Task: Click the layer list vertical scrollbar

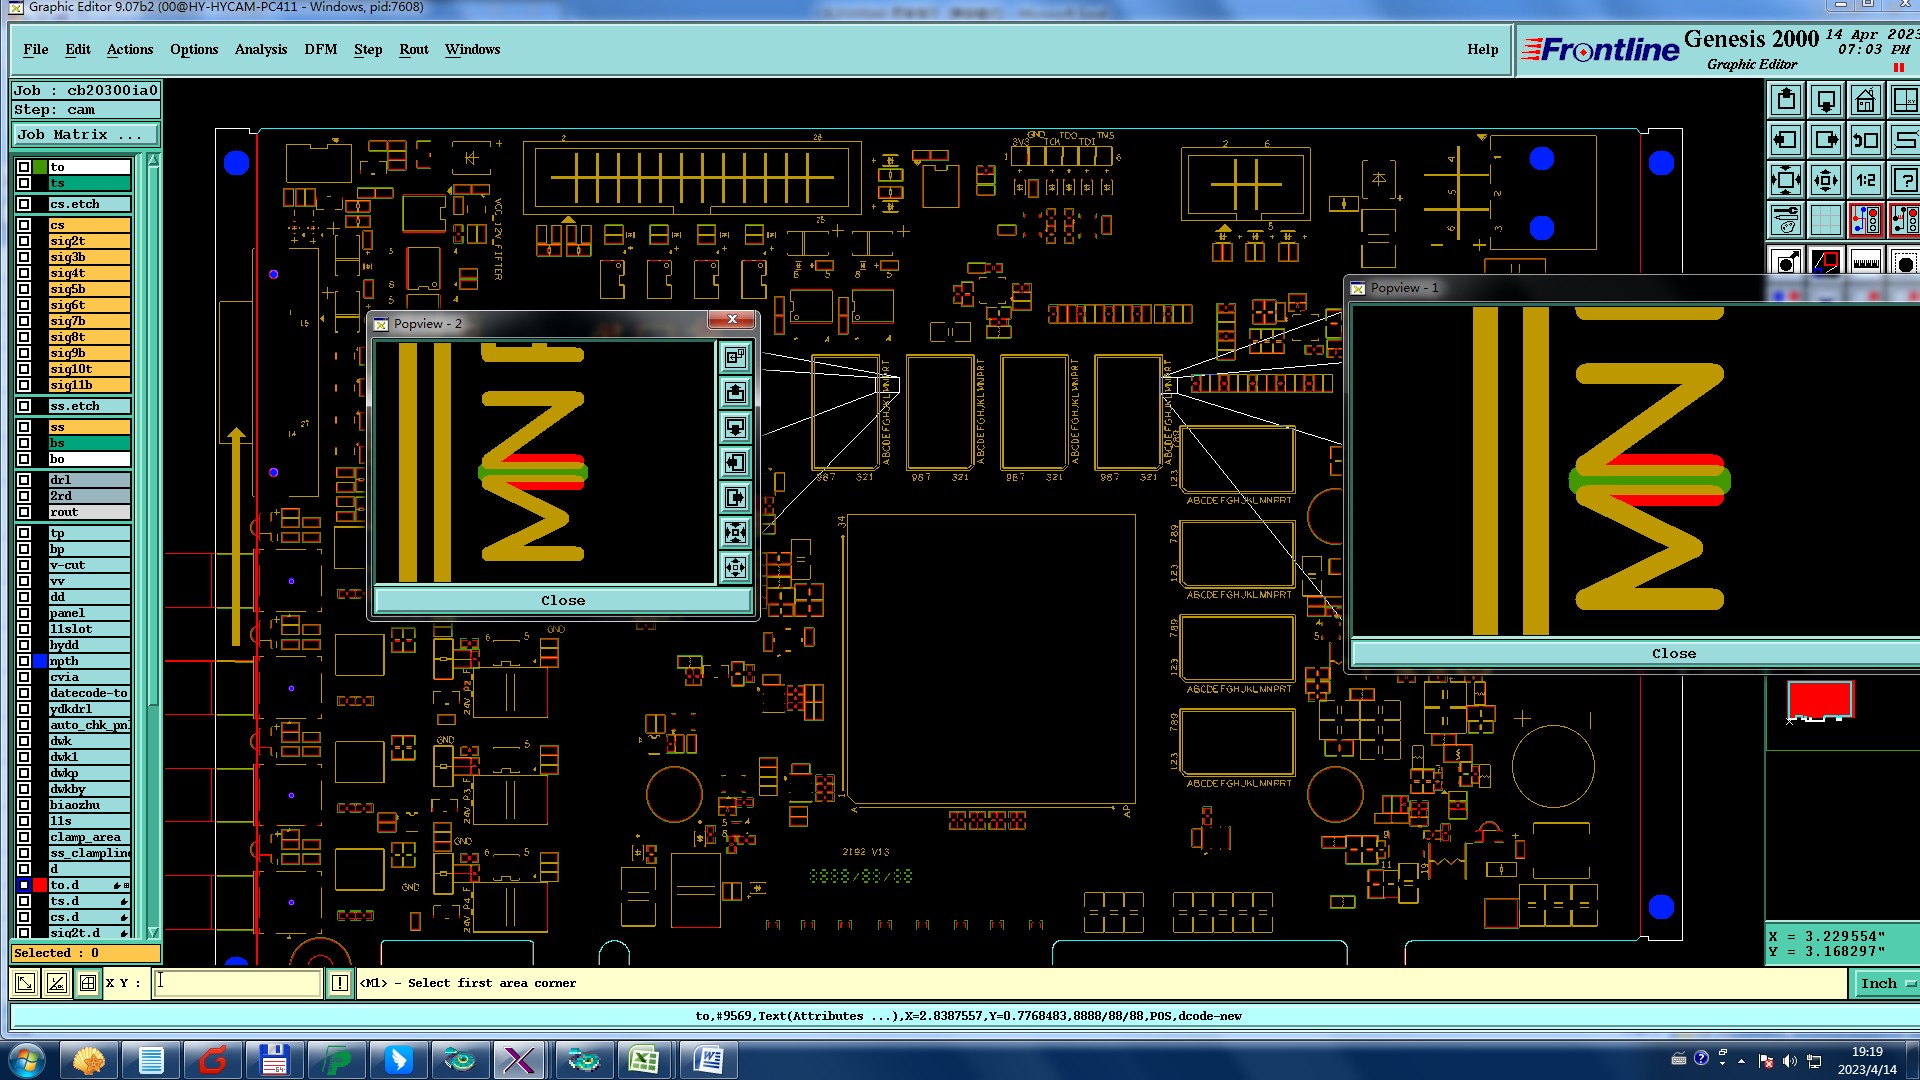Action: [153, 545]
